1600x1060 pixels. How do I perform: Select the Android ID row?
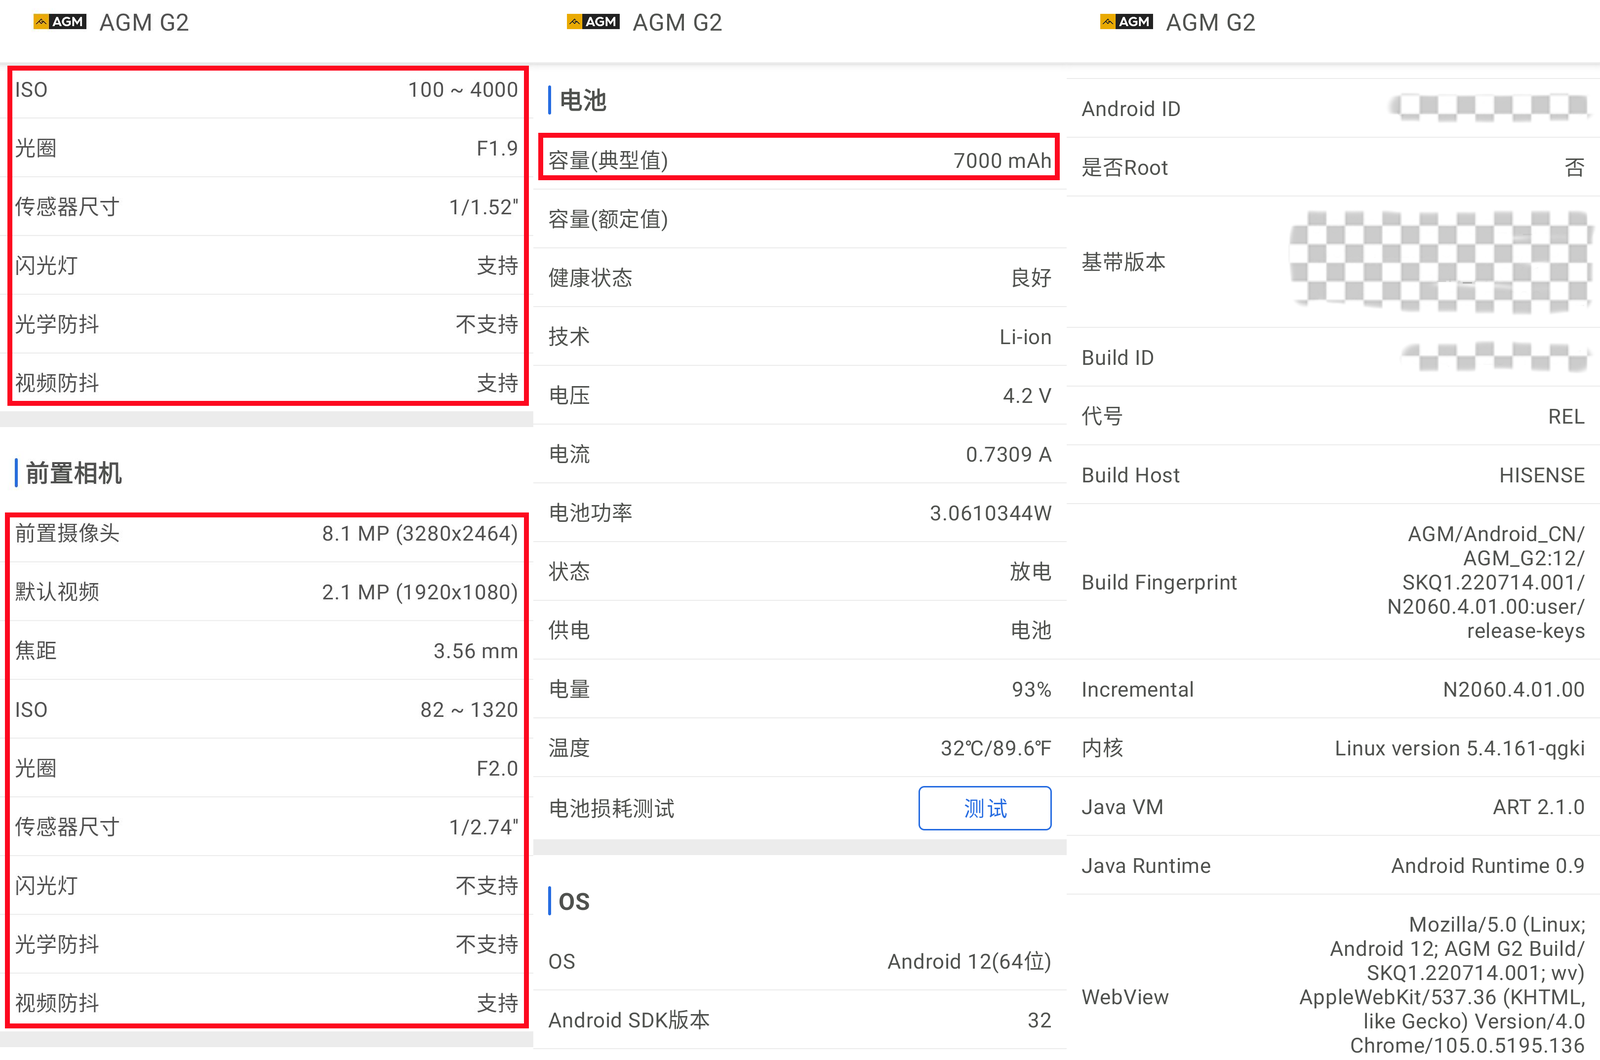pyautogui.click(x=1333, y=108)
